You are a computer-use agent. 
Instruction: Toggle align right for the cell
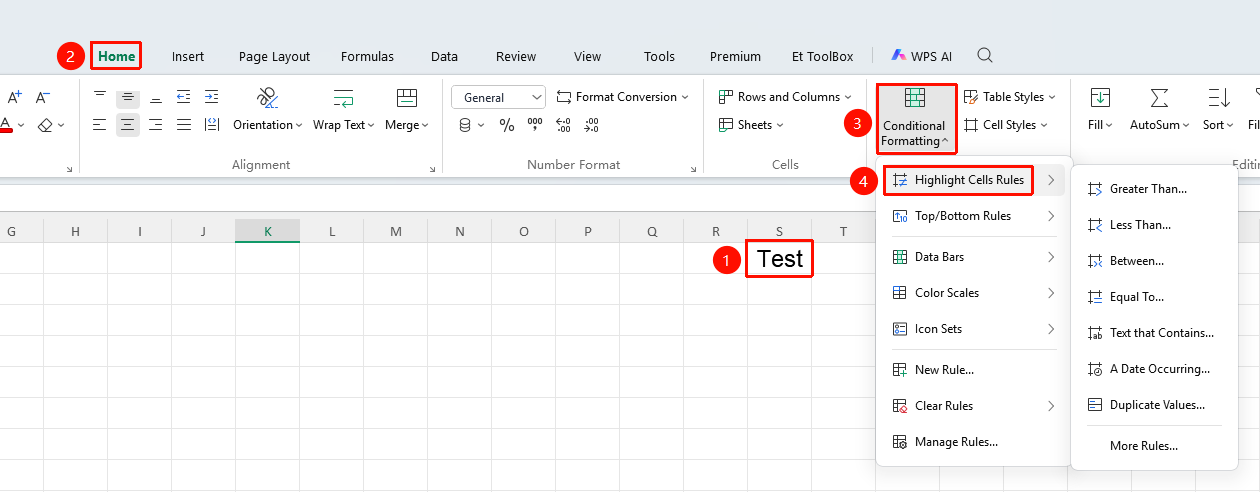[156, 125]
